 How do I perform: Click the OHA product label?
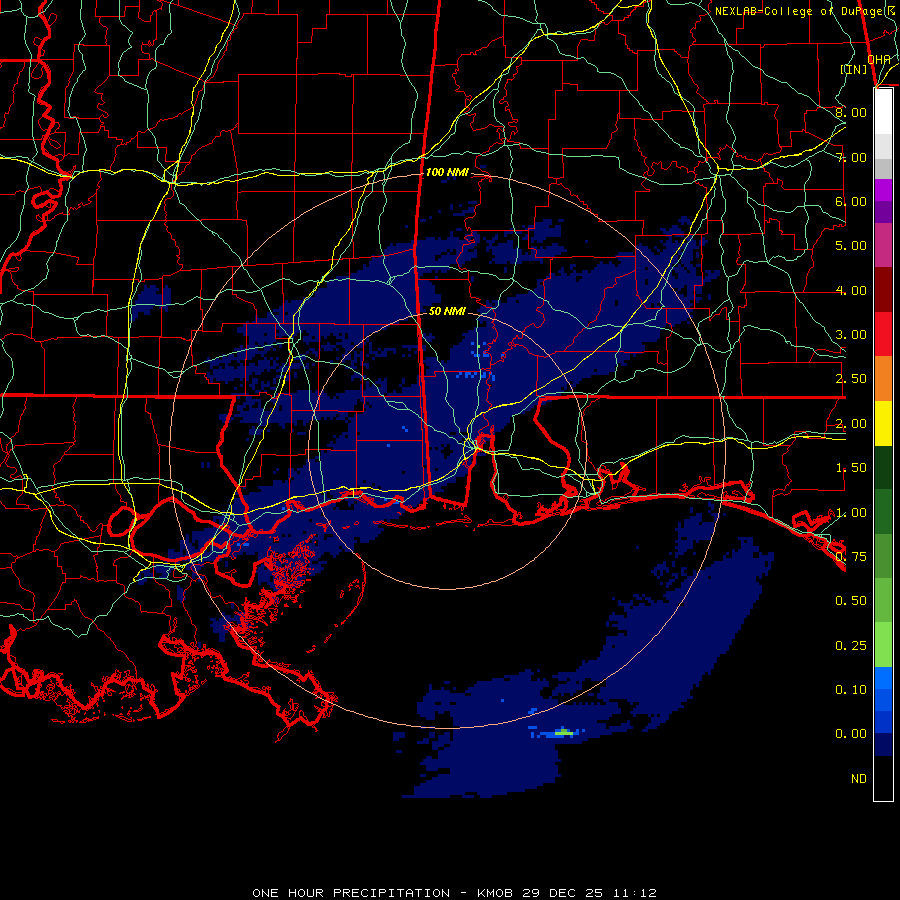point(879,60)
